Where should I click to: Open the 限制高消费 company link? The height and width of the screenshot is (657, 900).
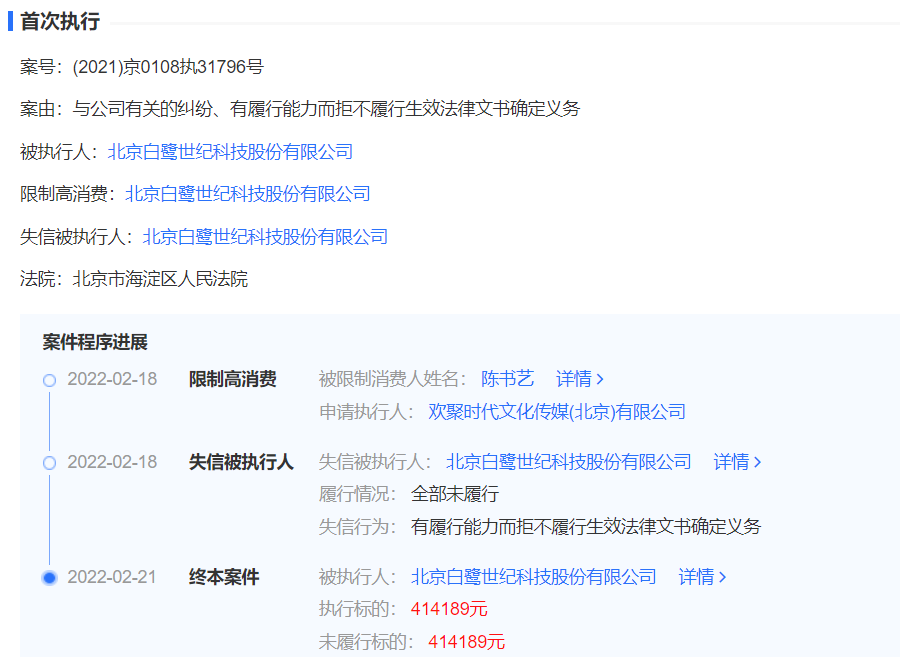pos(248,193)
